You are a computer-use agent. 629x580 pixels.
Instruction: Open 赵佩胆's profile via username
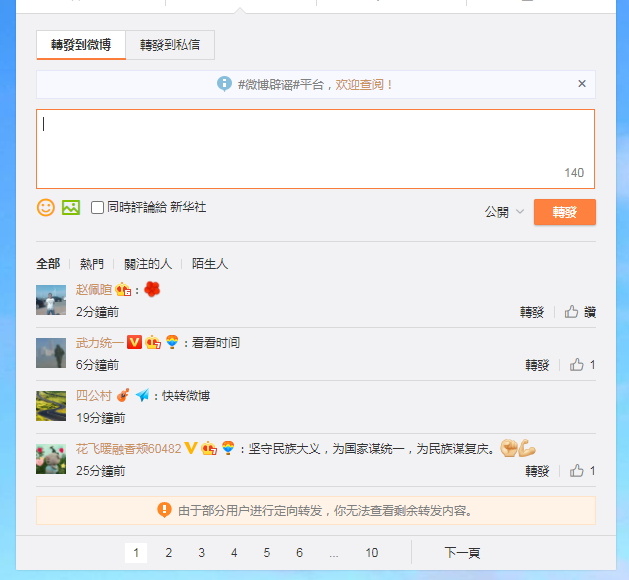[94, 289]
